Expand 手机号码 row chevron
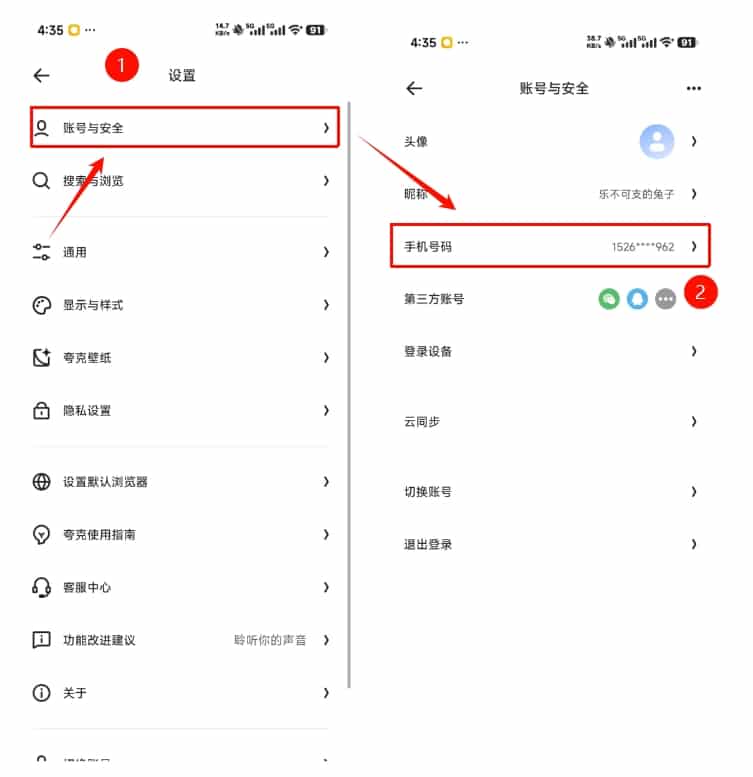This screenshot has width=753, height=777. [x=694, y=246]
